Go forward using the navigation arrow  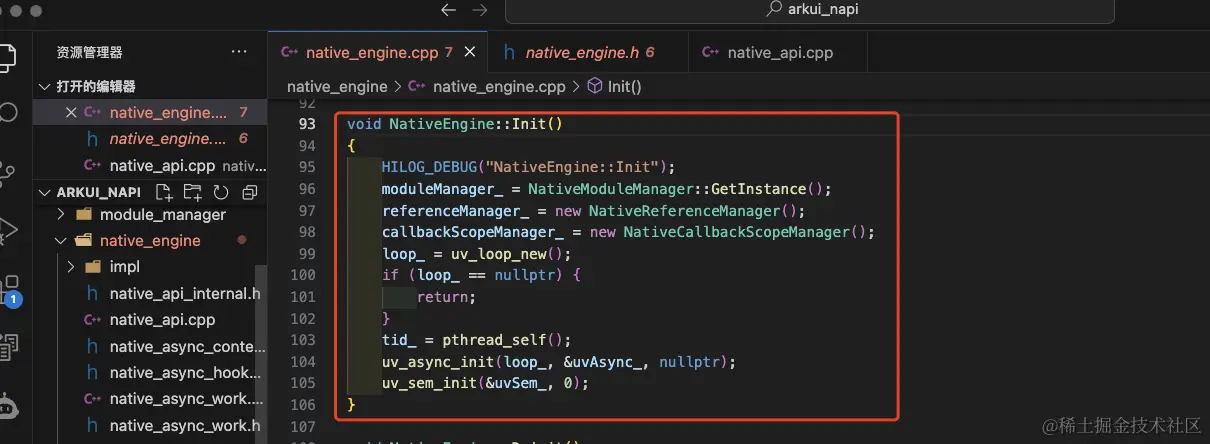point(480,10)
